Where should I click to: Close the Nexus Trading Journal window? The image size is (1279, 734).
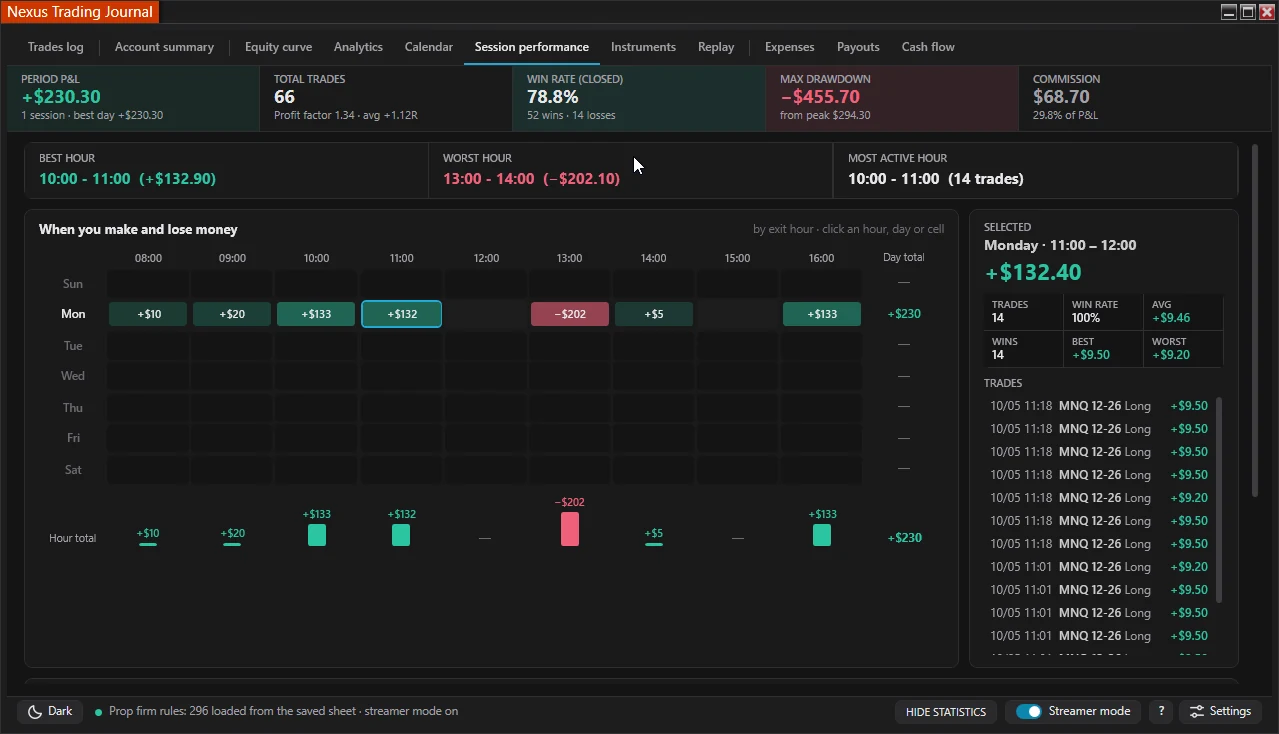pyautogui.click(x=1266, y=12)
